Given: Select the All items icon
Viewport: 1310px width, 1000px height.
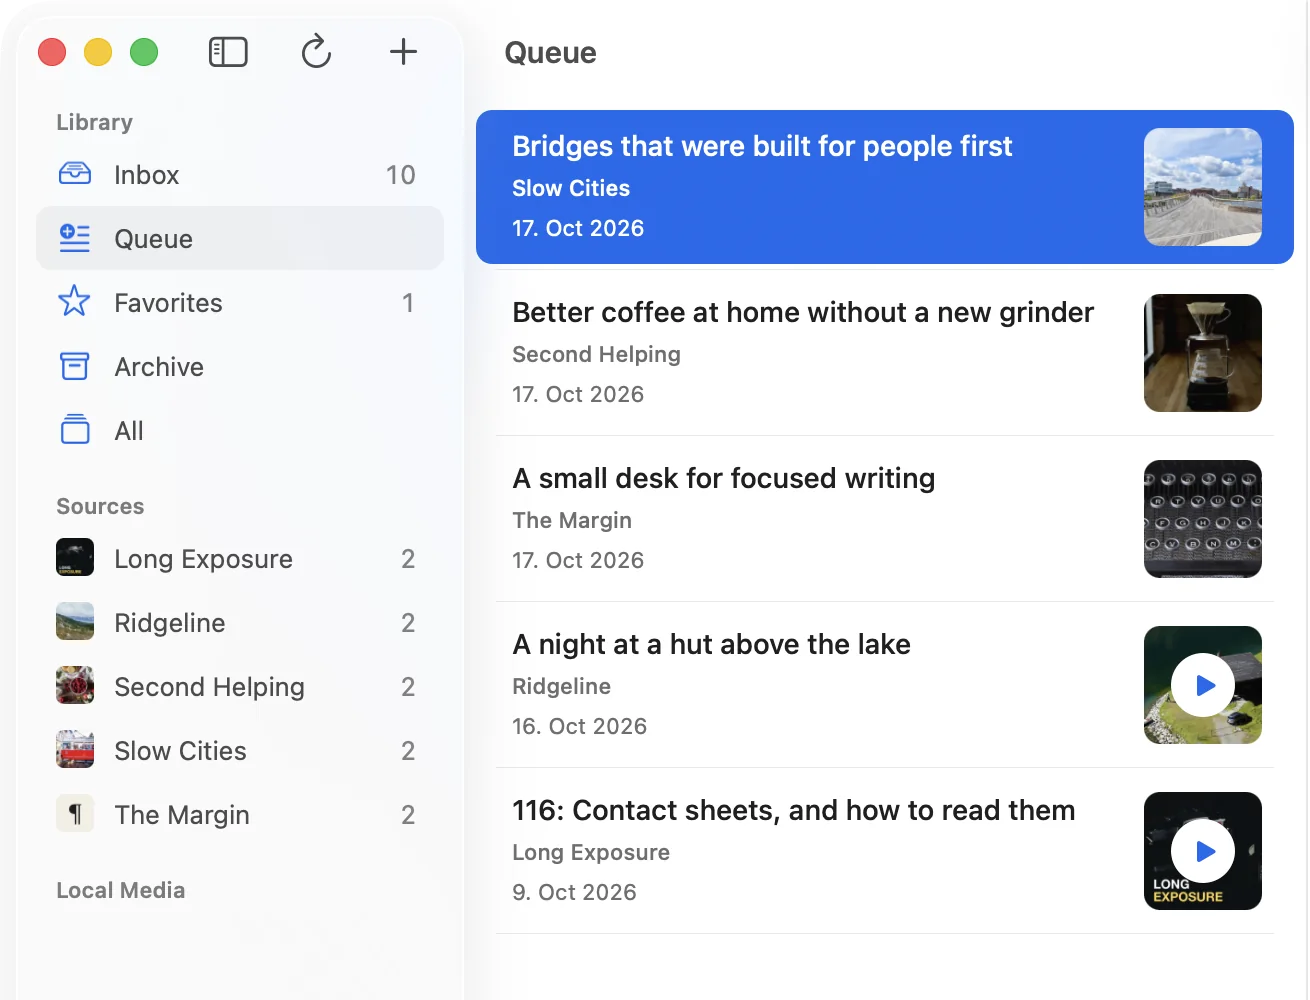Looking at the screenshot, I should [x=75, y=430].
